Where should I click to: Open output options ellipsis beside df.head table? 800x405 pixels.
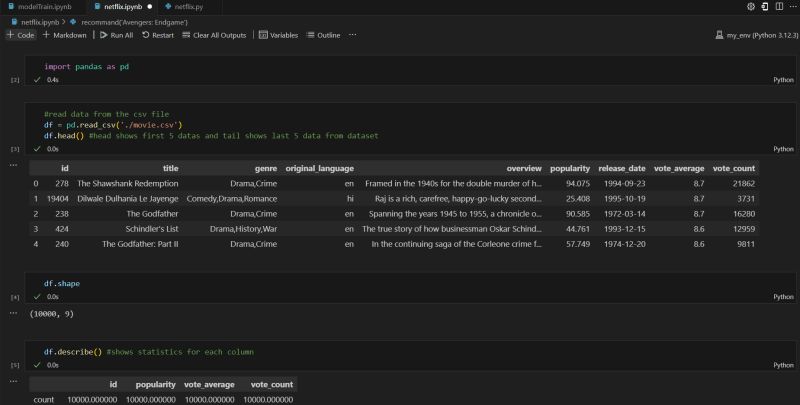[13, 166]
